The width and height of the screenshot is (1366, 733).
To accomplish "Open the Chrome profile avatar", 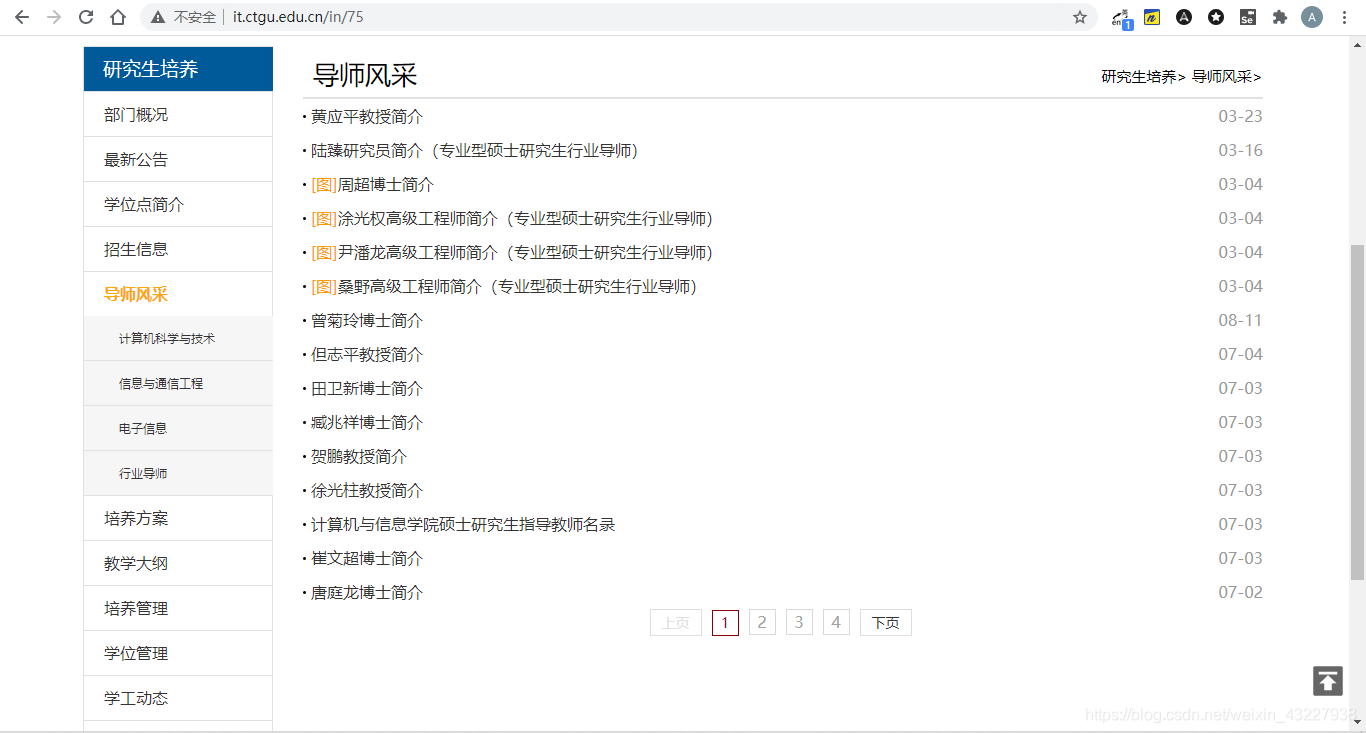I will [x=1311, y=17].
